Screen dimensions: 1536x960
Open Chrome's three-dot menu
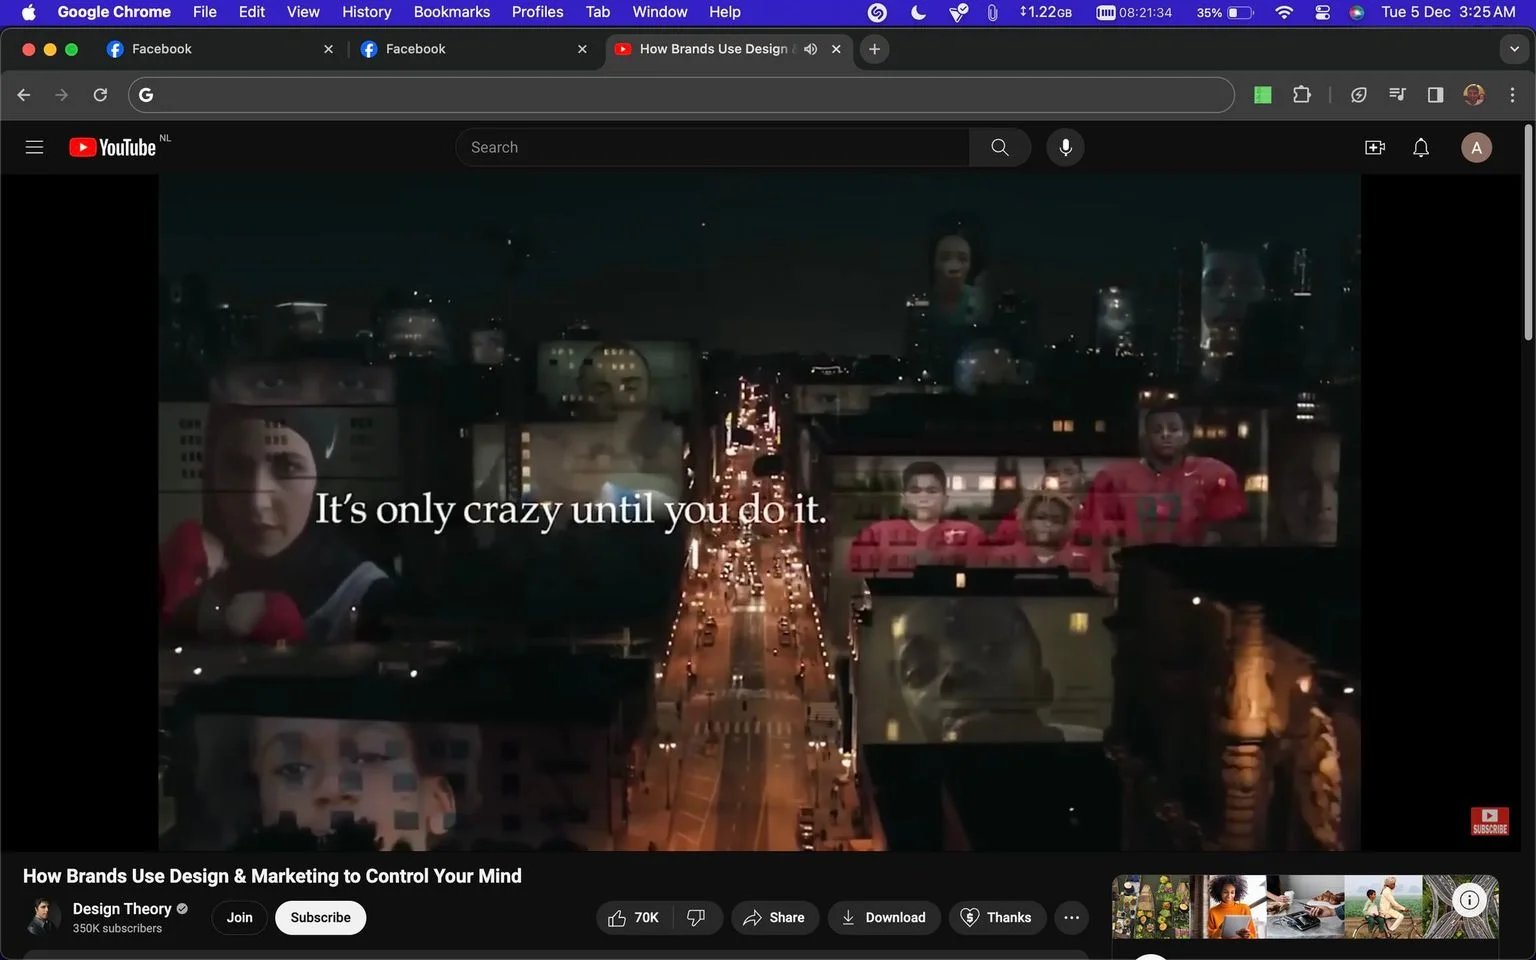coord(1512,95)
